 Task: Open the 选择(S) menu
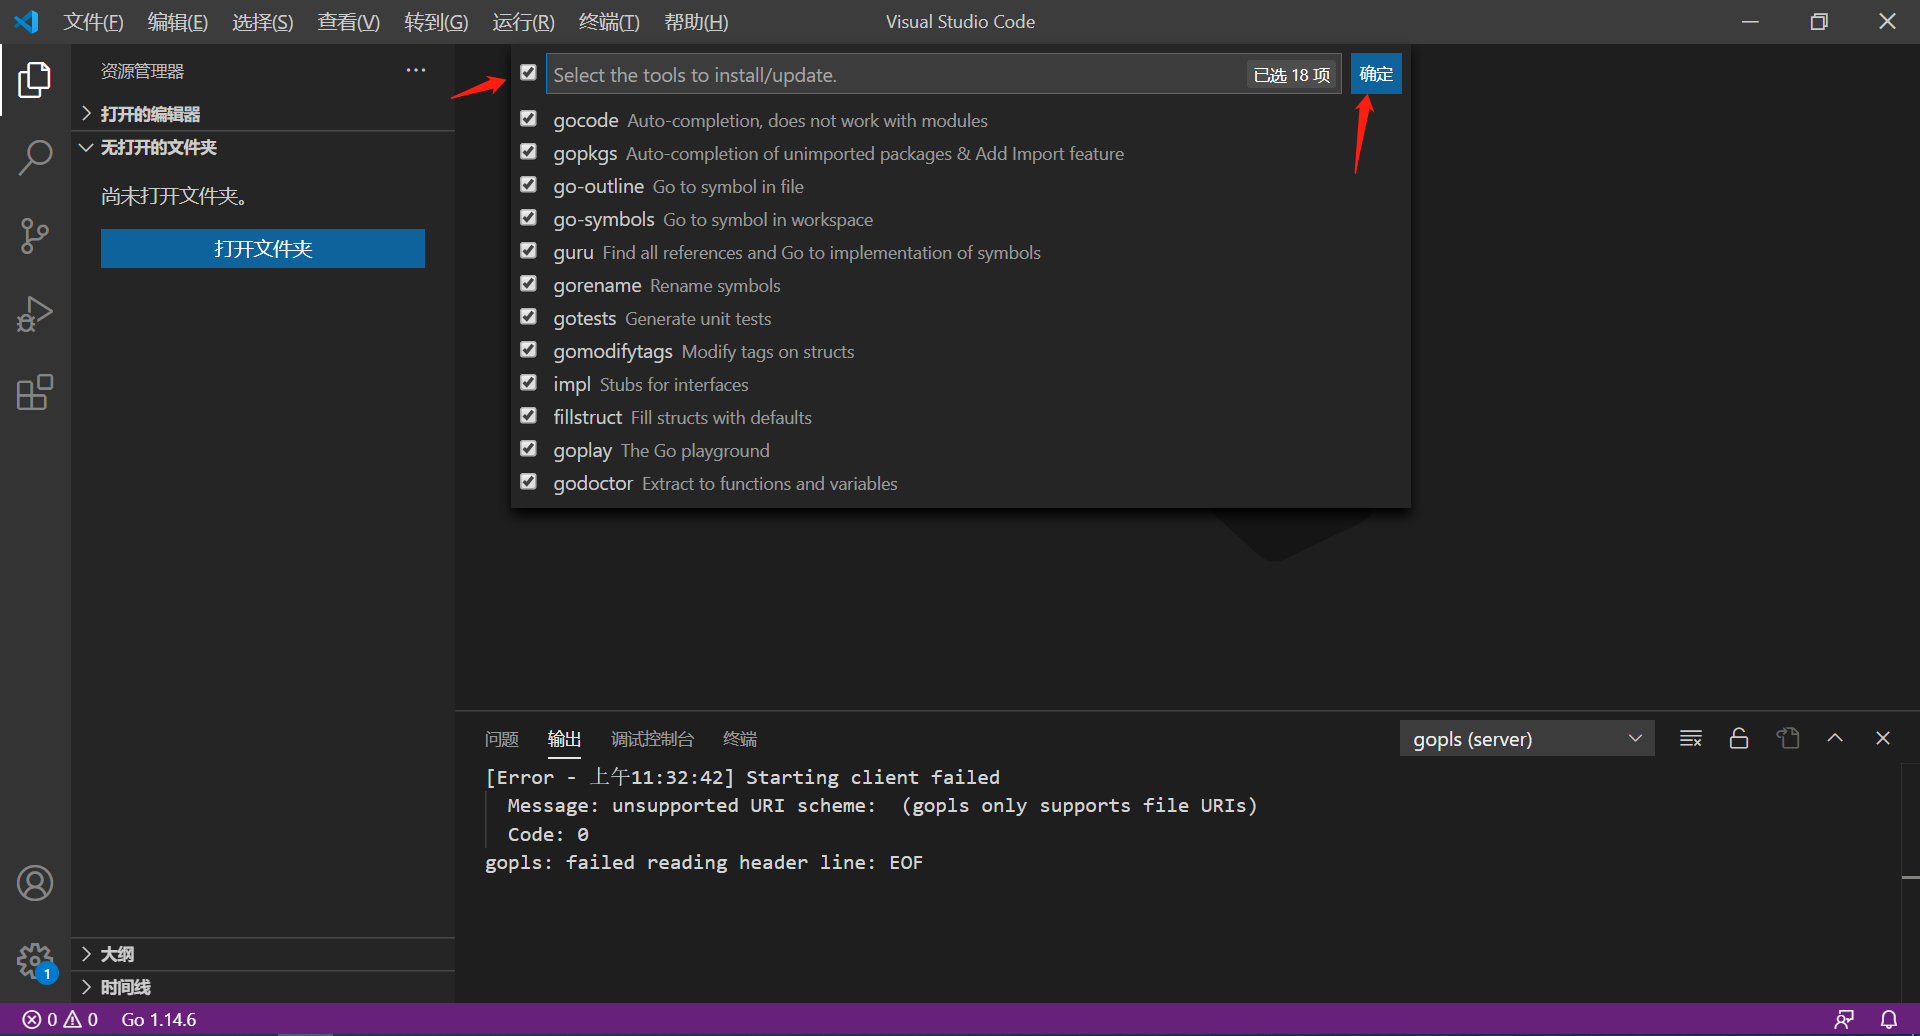[x=262, y=22]
